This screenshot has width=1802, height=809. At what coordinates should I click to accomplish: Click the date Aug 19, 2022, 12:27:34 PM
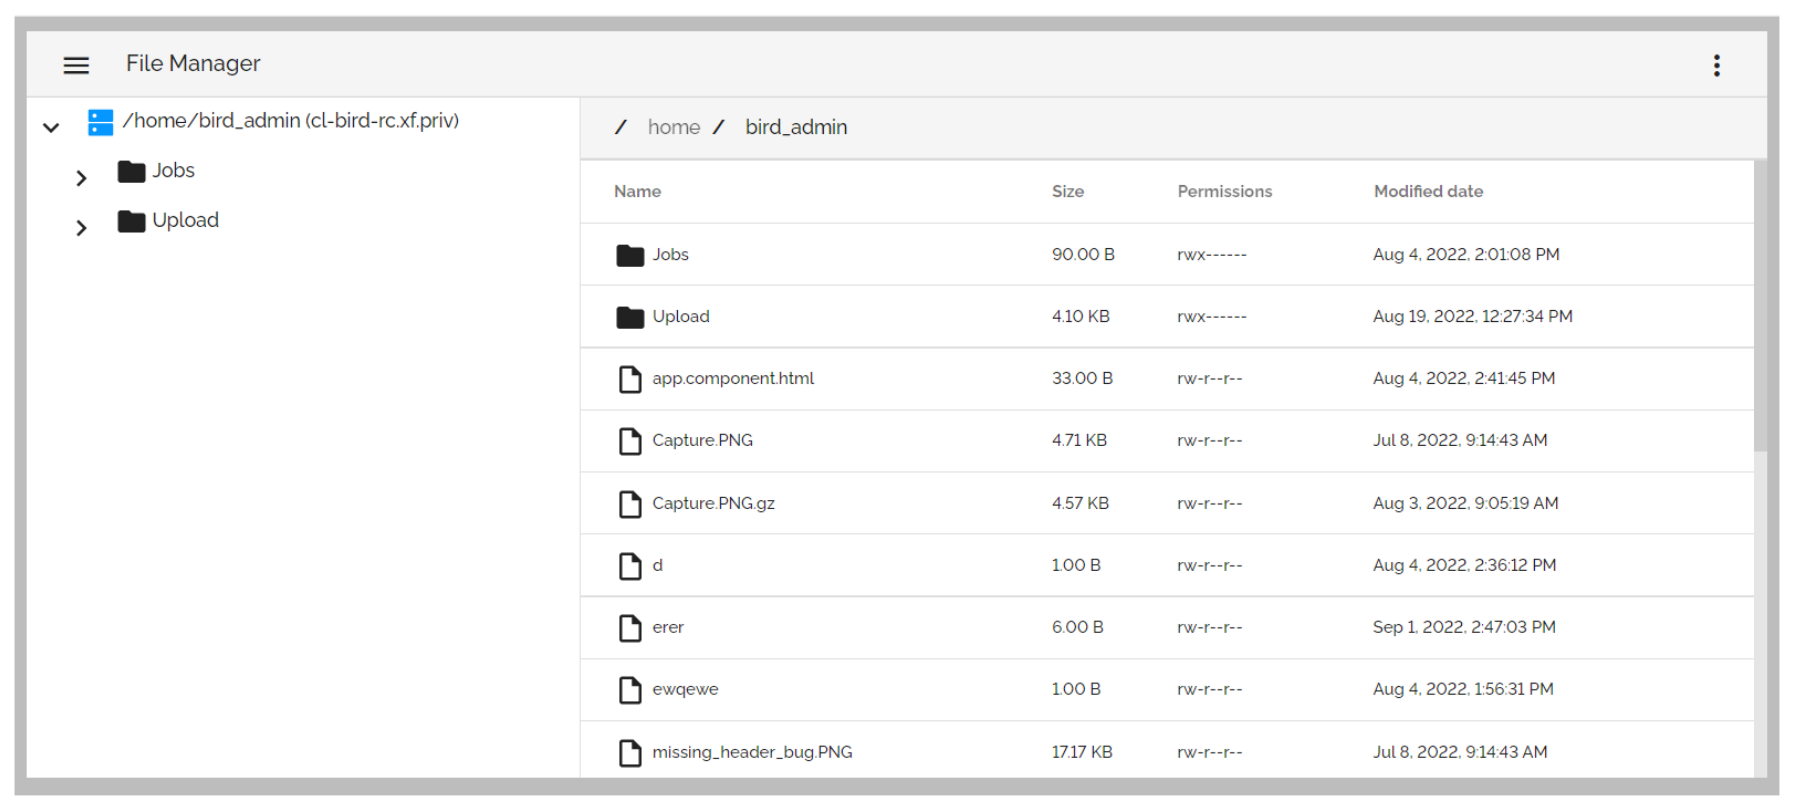[x=1472, y=317]
